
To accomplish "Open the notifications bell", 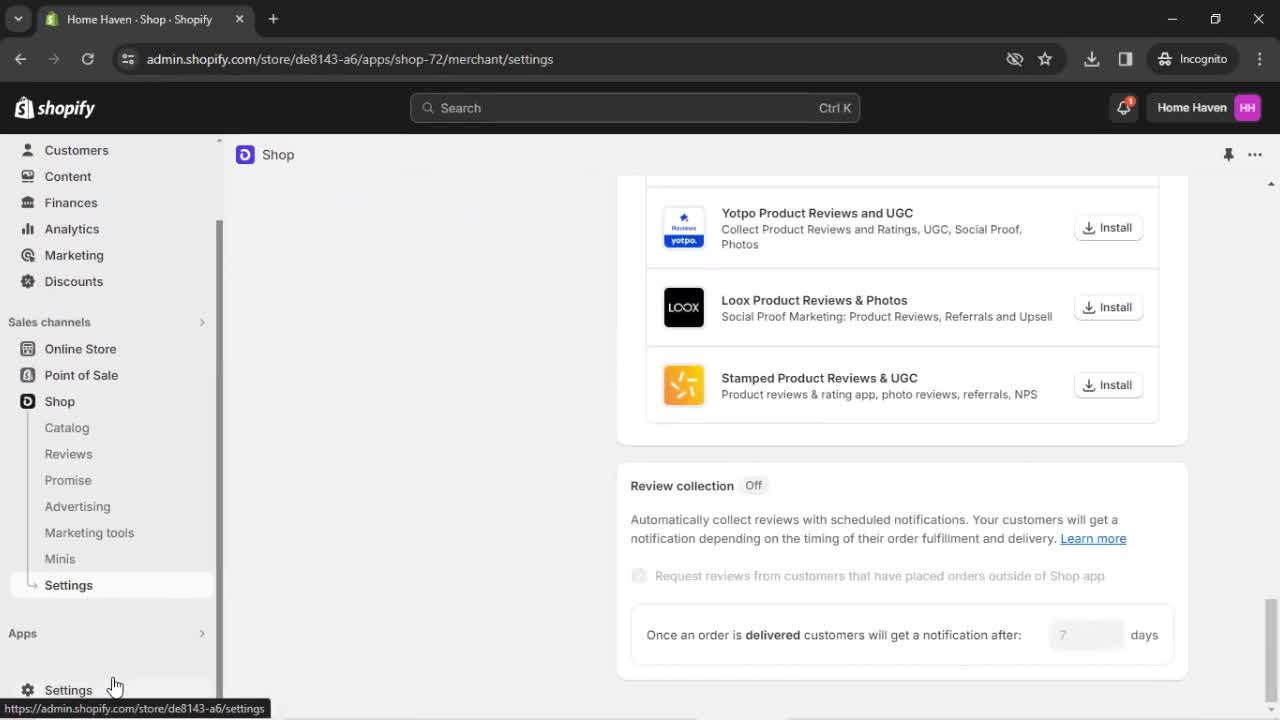I will [1124, 108].
